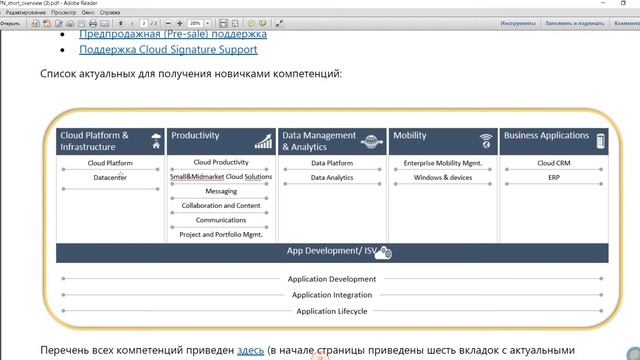
Task: Click the globe data analytics icon
Action: click(x=372, y=141)
